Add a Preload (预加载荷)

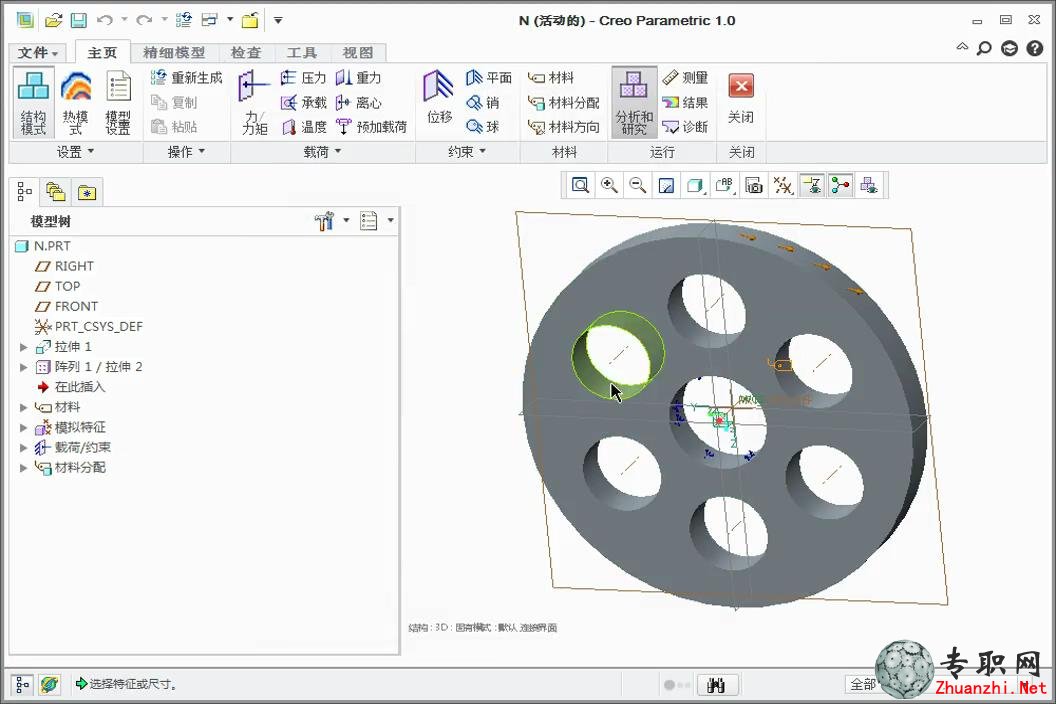coord(371,127)
